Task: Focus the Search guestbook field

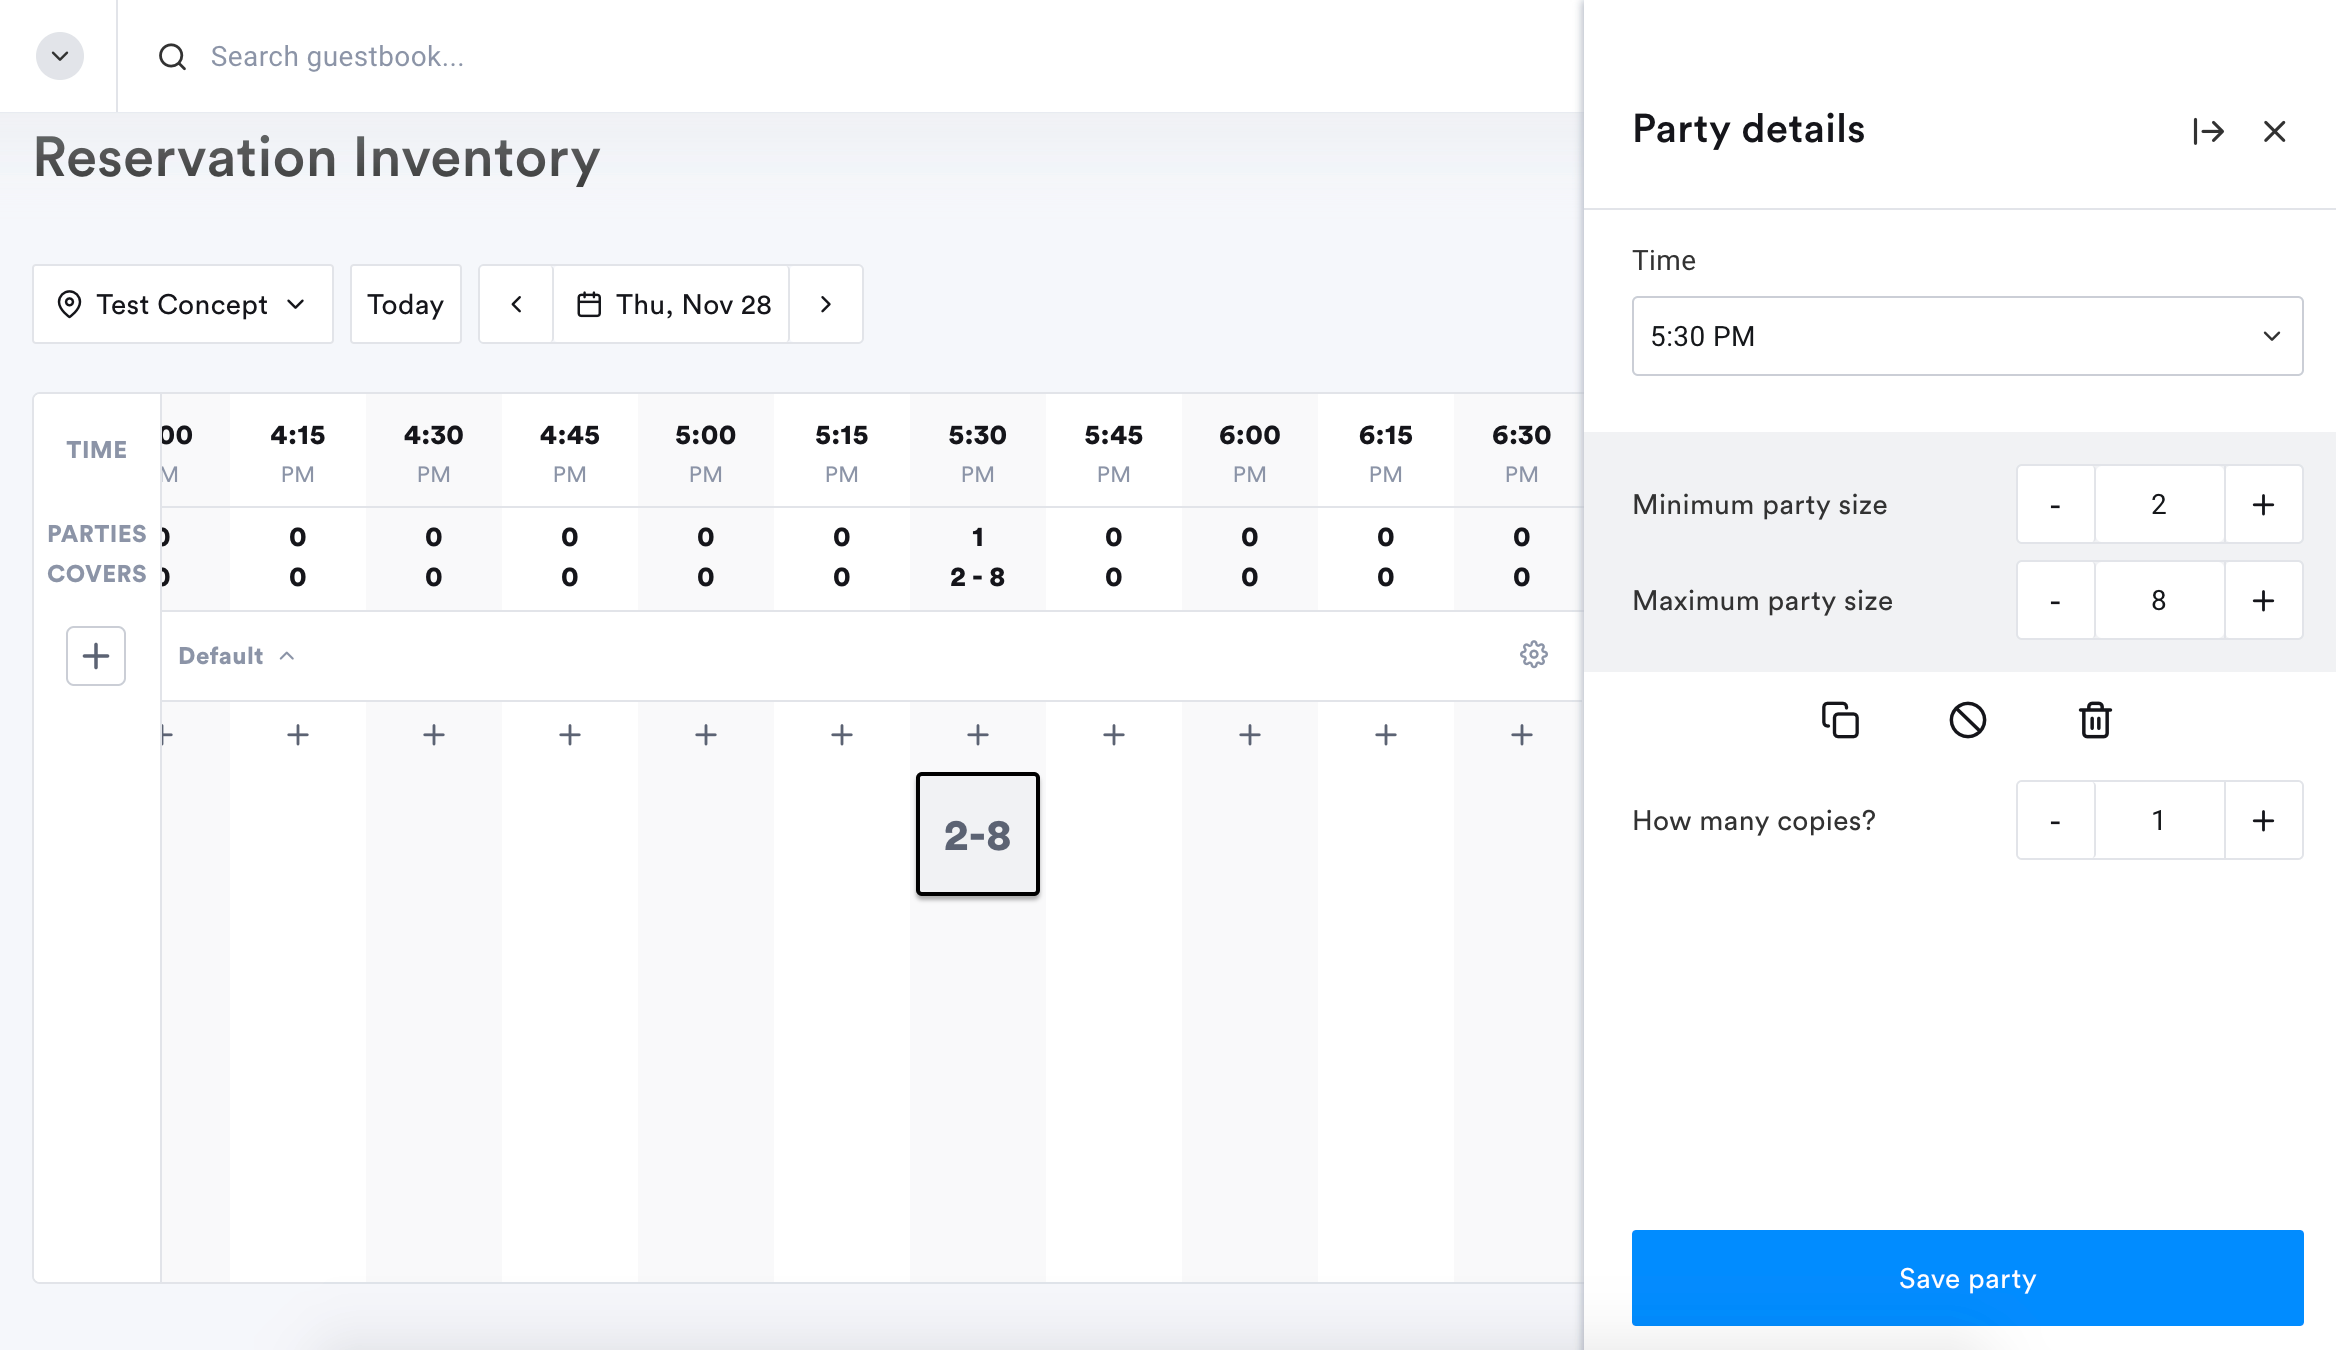Action: pos(337,57)
